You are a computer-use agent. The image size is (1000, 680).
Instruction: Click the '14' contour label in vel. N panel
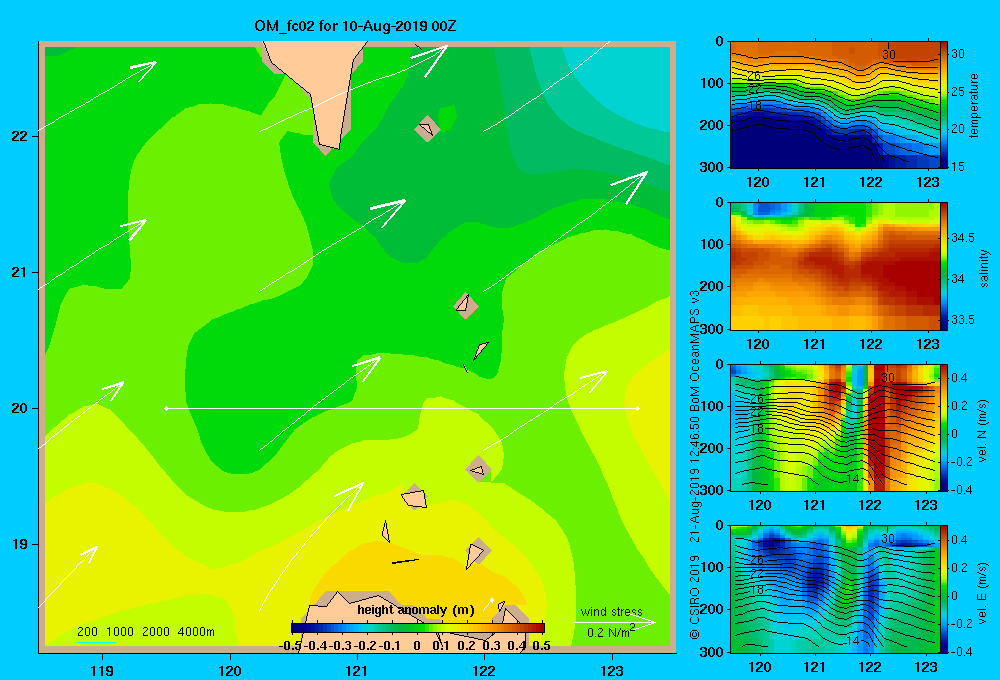pos(853,478)
